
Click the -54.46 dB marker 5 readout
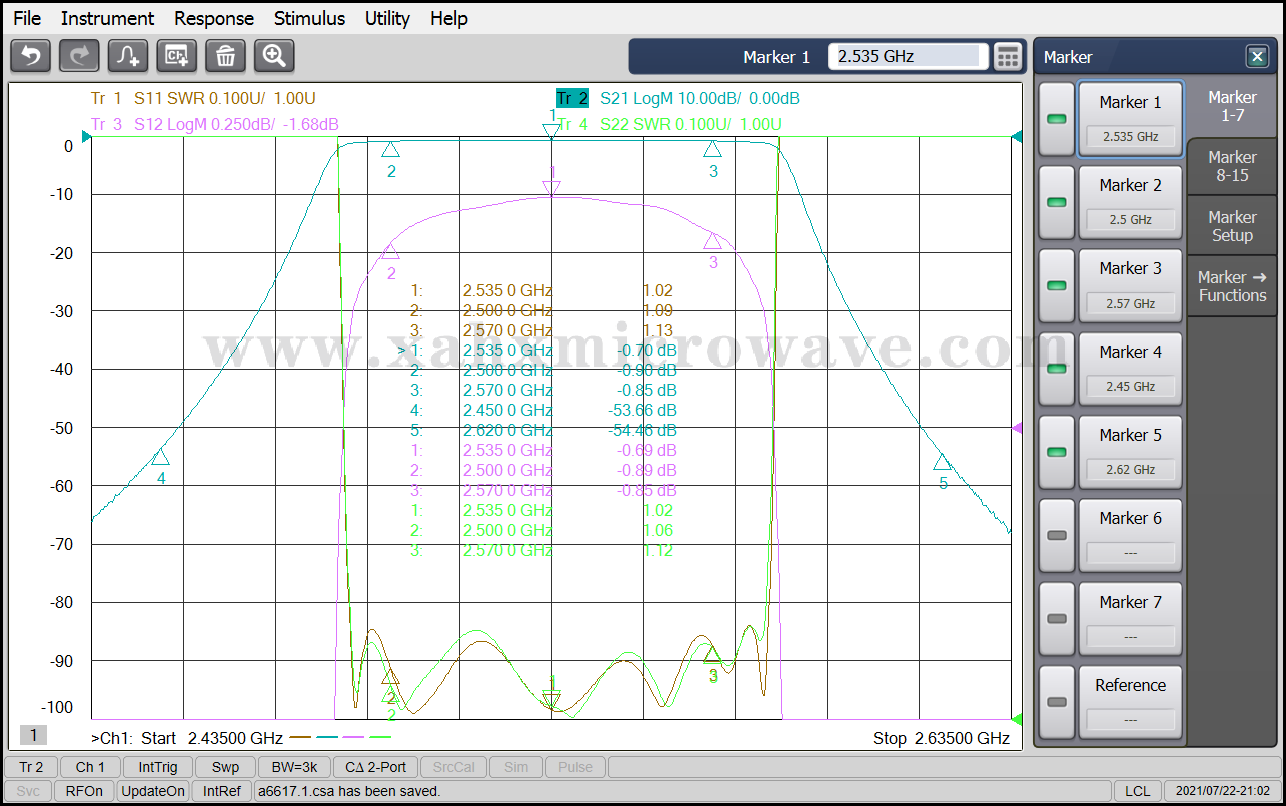point(642,430)
